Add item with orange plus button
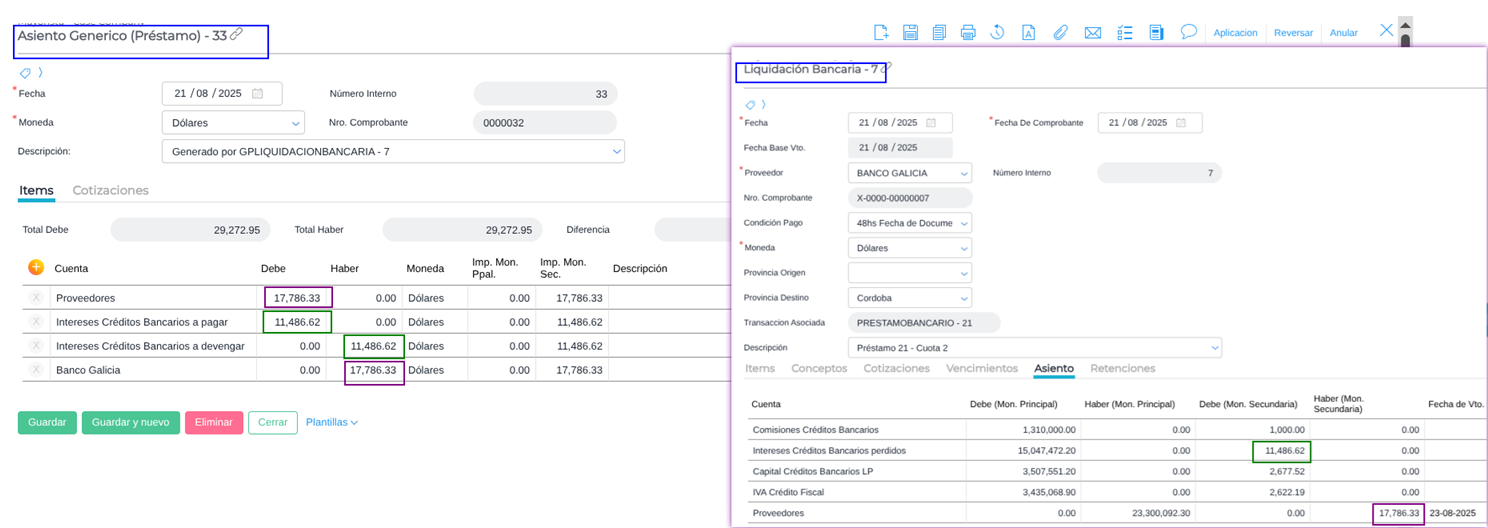The image size is (1488, 528). pos(36,267)
